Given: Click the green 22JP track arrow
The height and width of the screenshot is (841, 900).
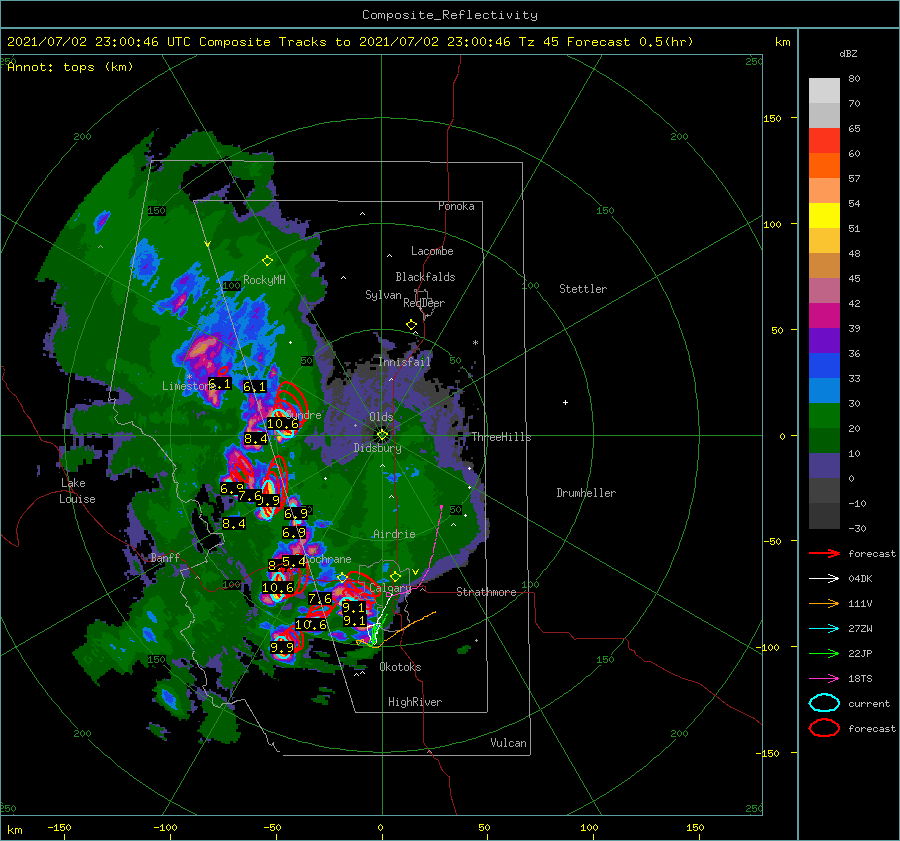Looking at the screenshot, I should 824,653.
